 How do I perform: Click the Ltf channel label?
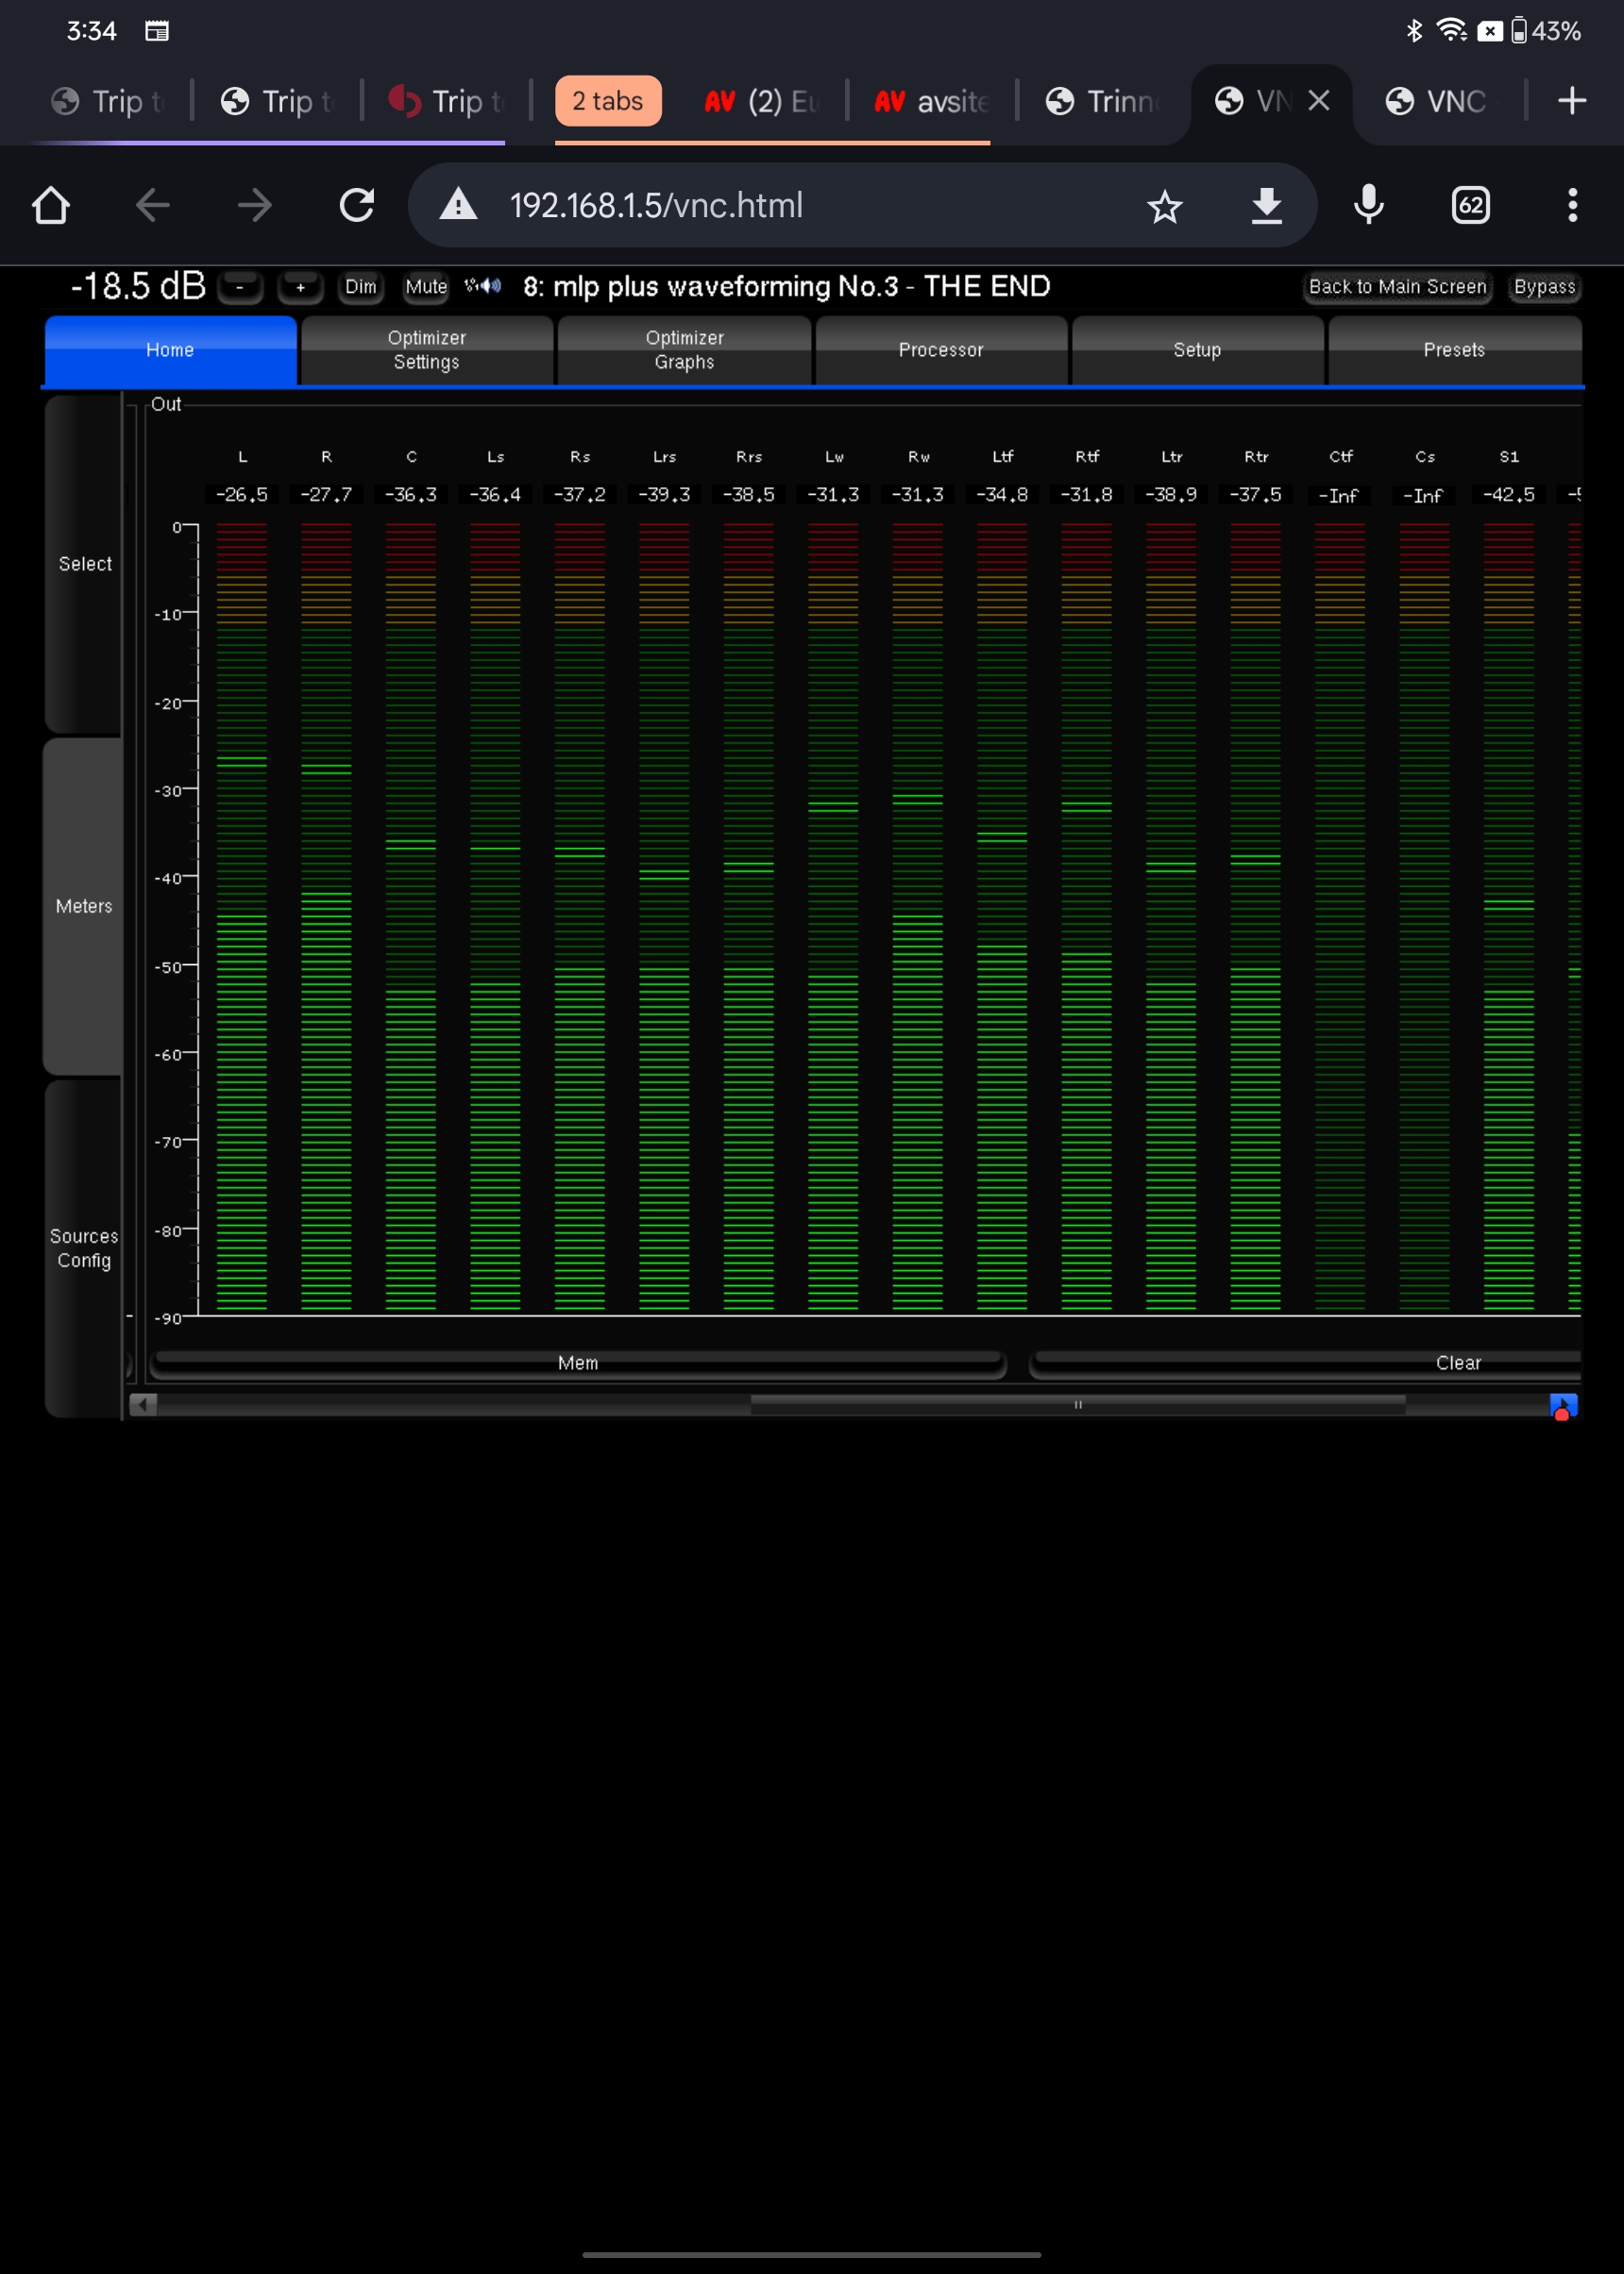click(1002, 456)
